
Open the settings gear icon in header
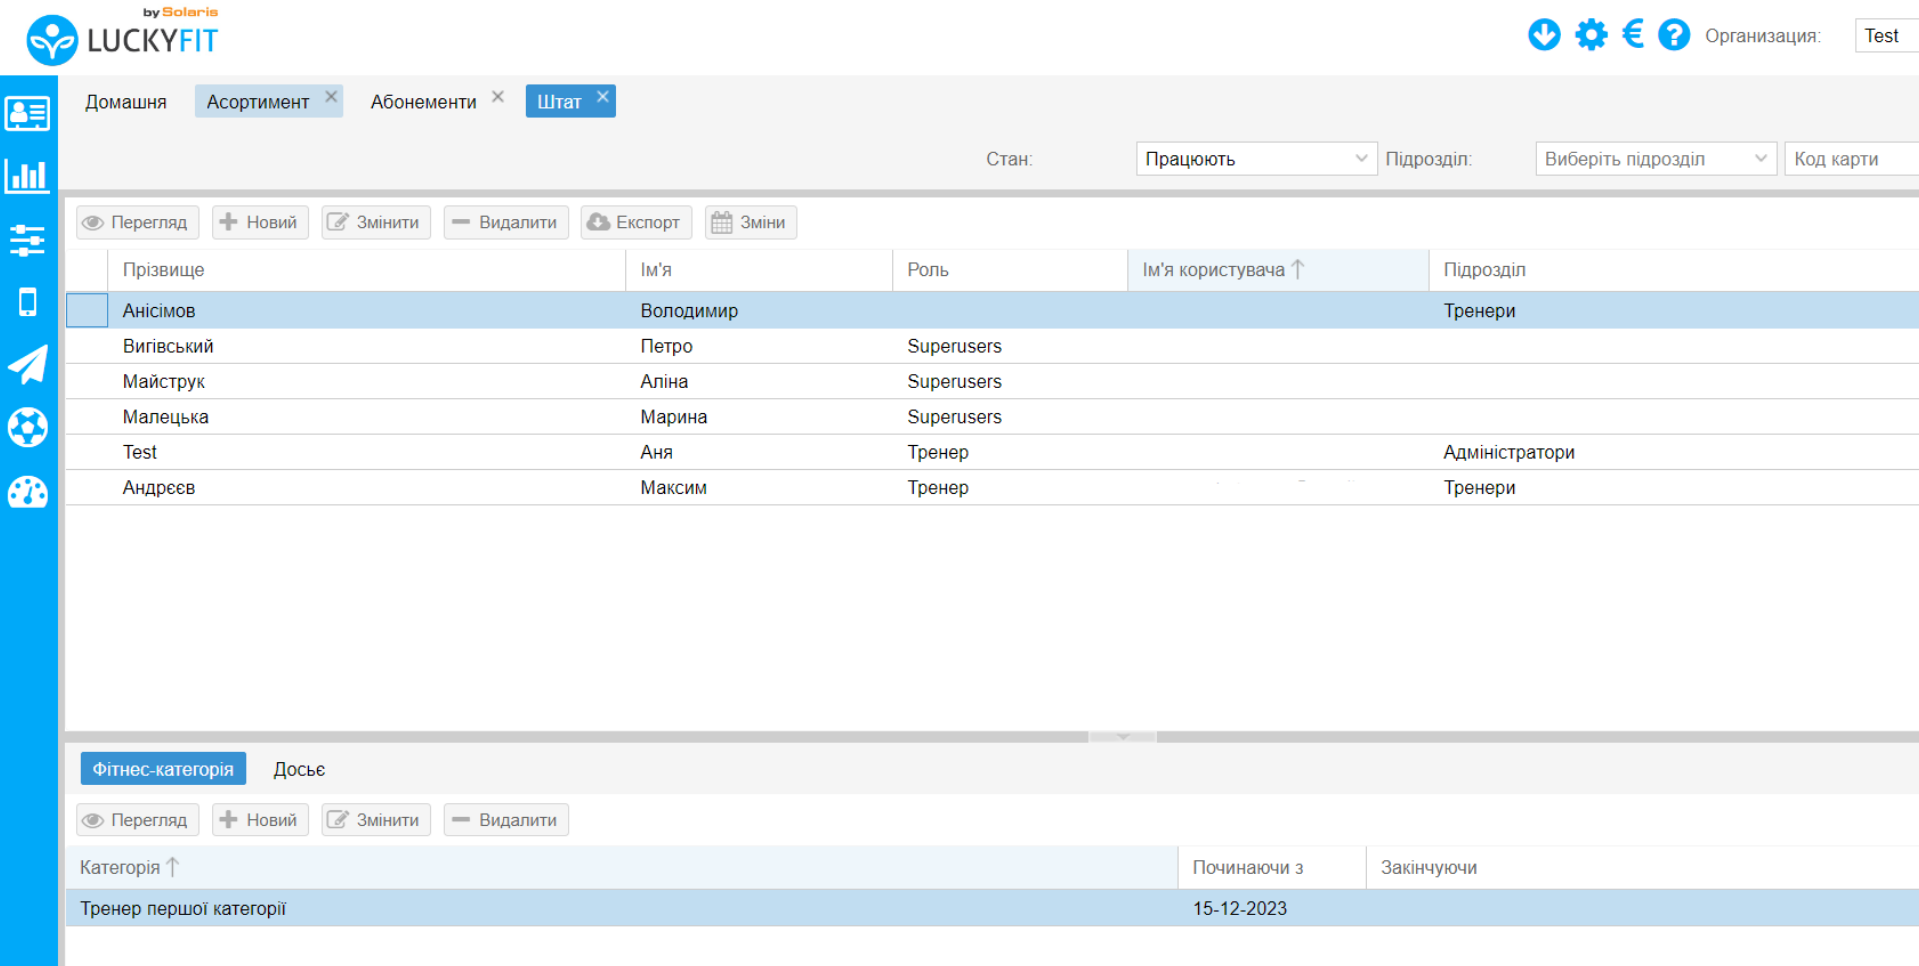(1591, 35)
